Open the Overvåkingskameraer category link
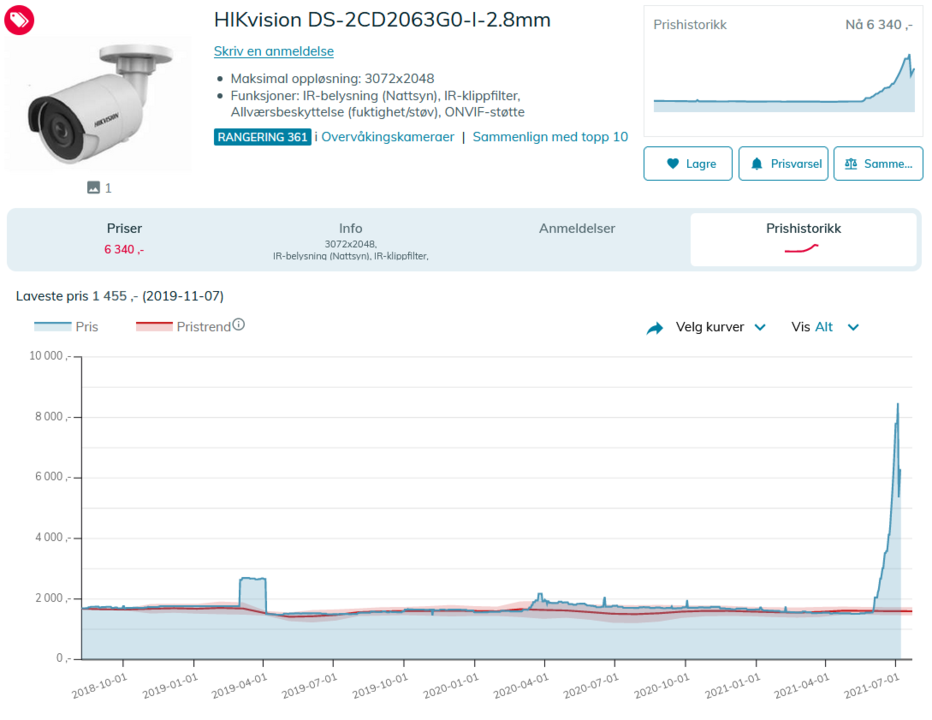 point(387,137)
